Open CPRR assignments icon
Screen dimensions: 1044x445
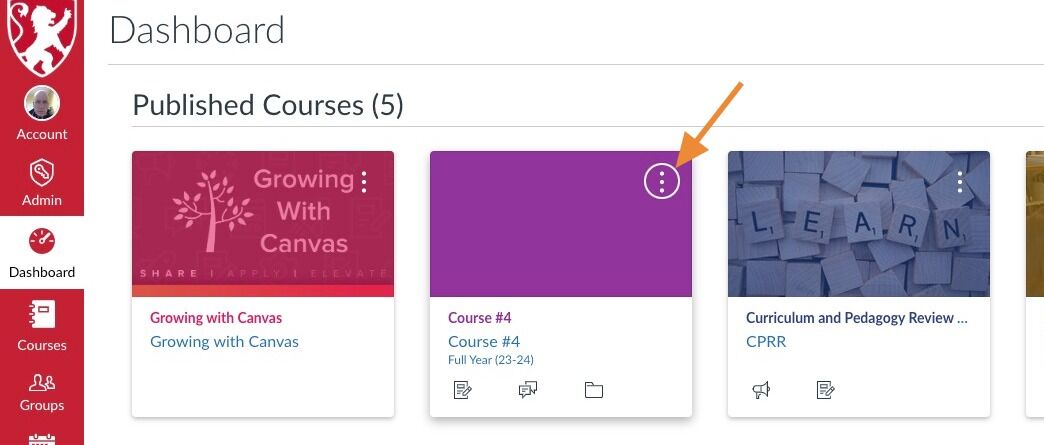[x=826, y=390]
